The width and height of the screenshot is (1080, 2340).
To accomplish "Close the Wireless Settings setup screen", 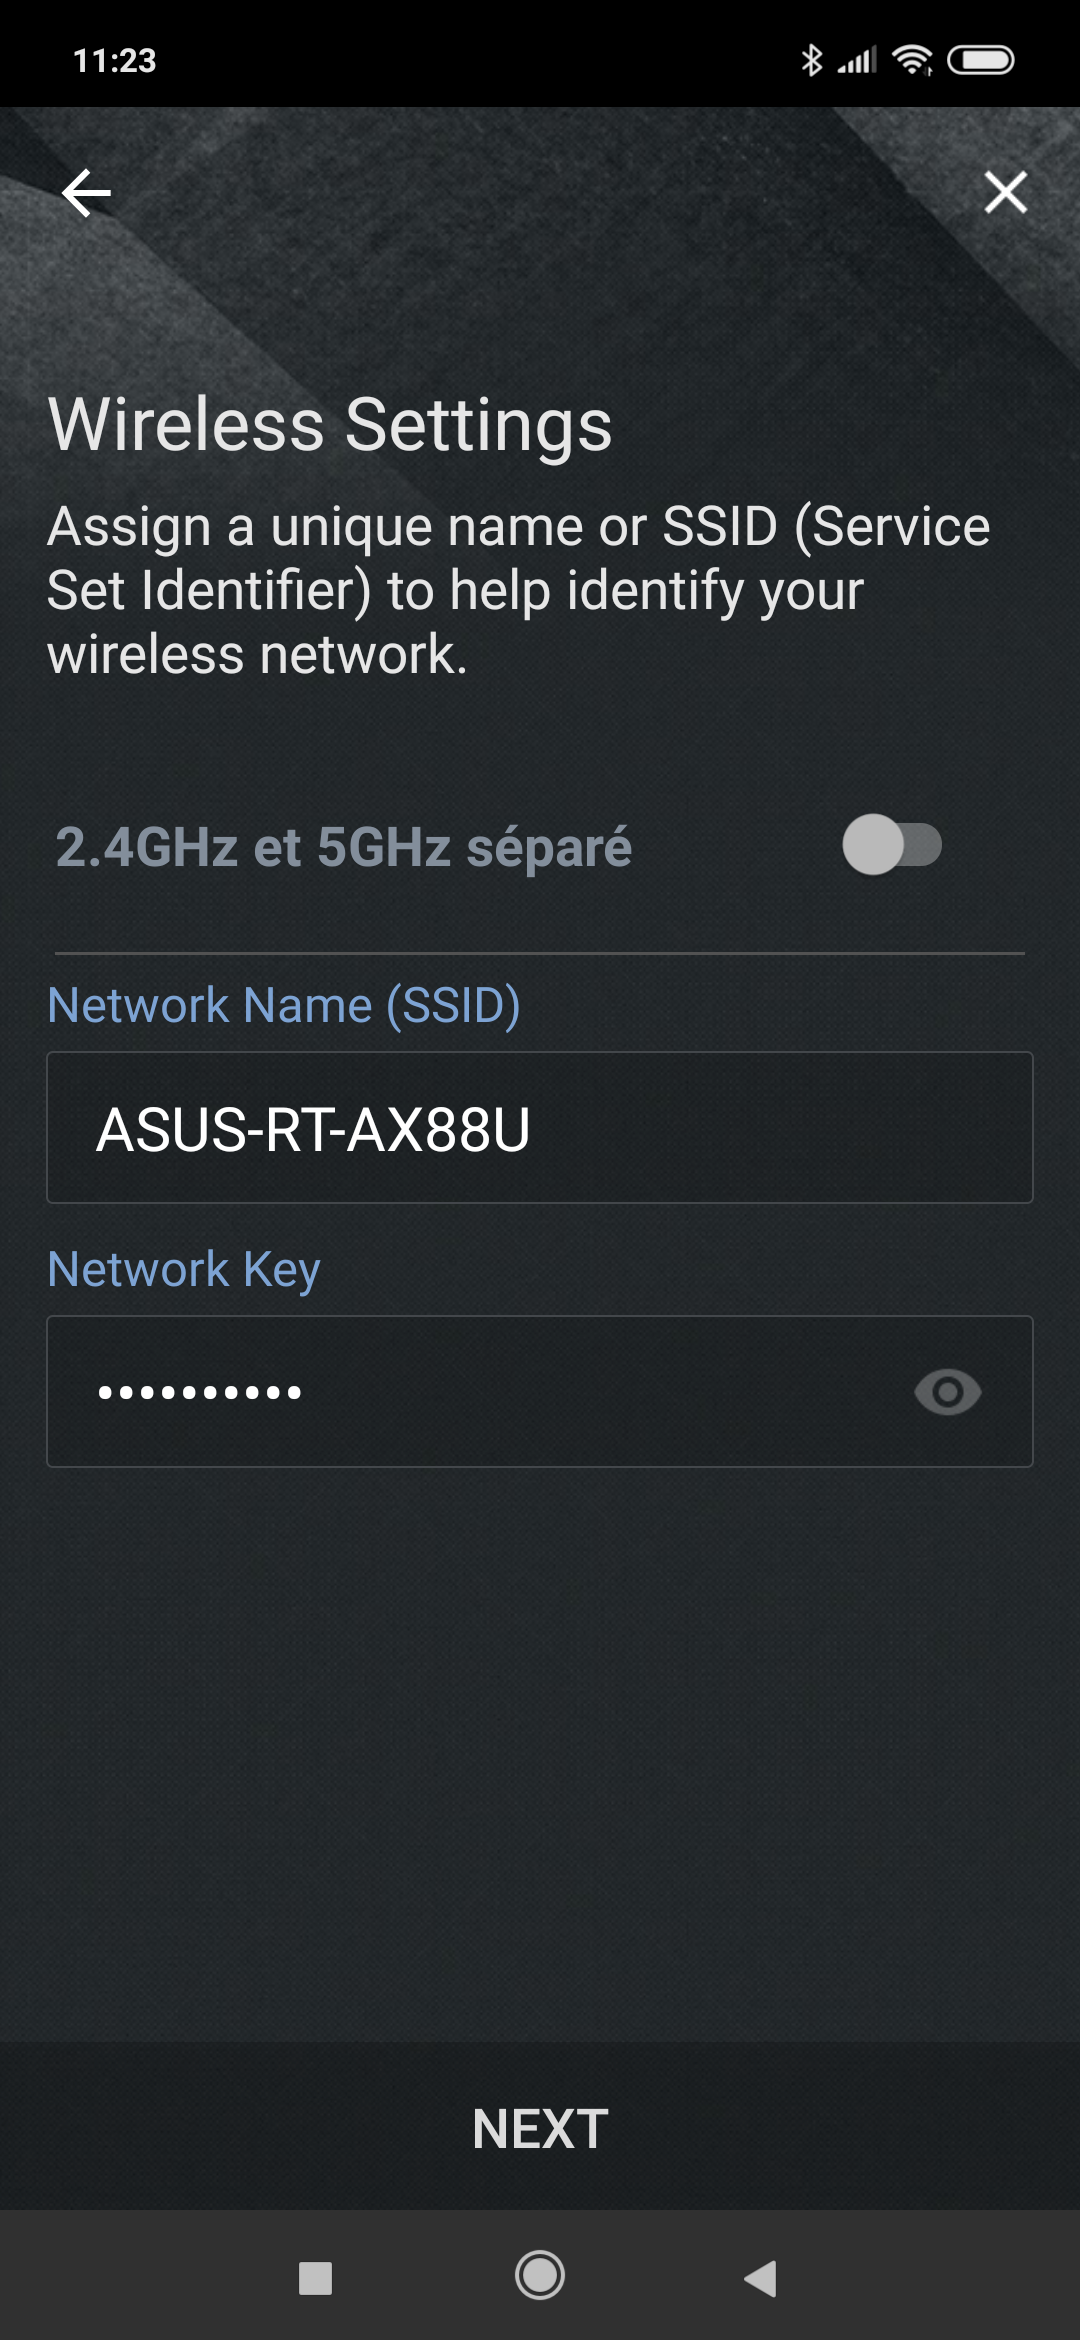I will pos(1005,192).
